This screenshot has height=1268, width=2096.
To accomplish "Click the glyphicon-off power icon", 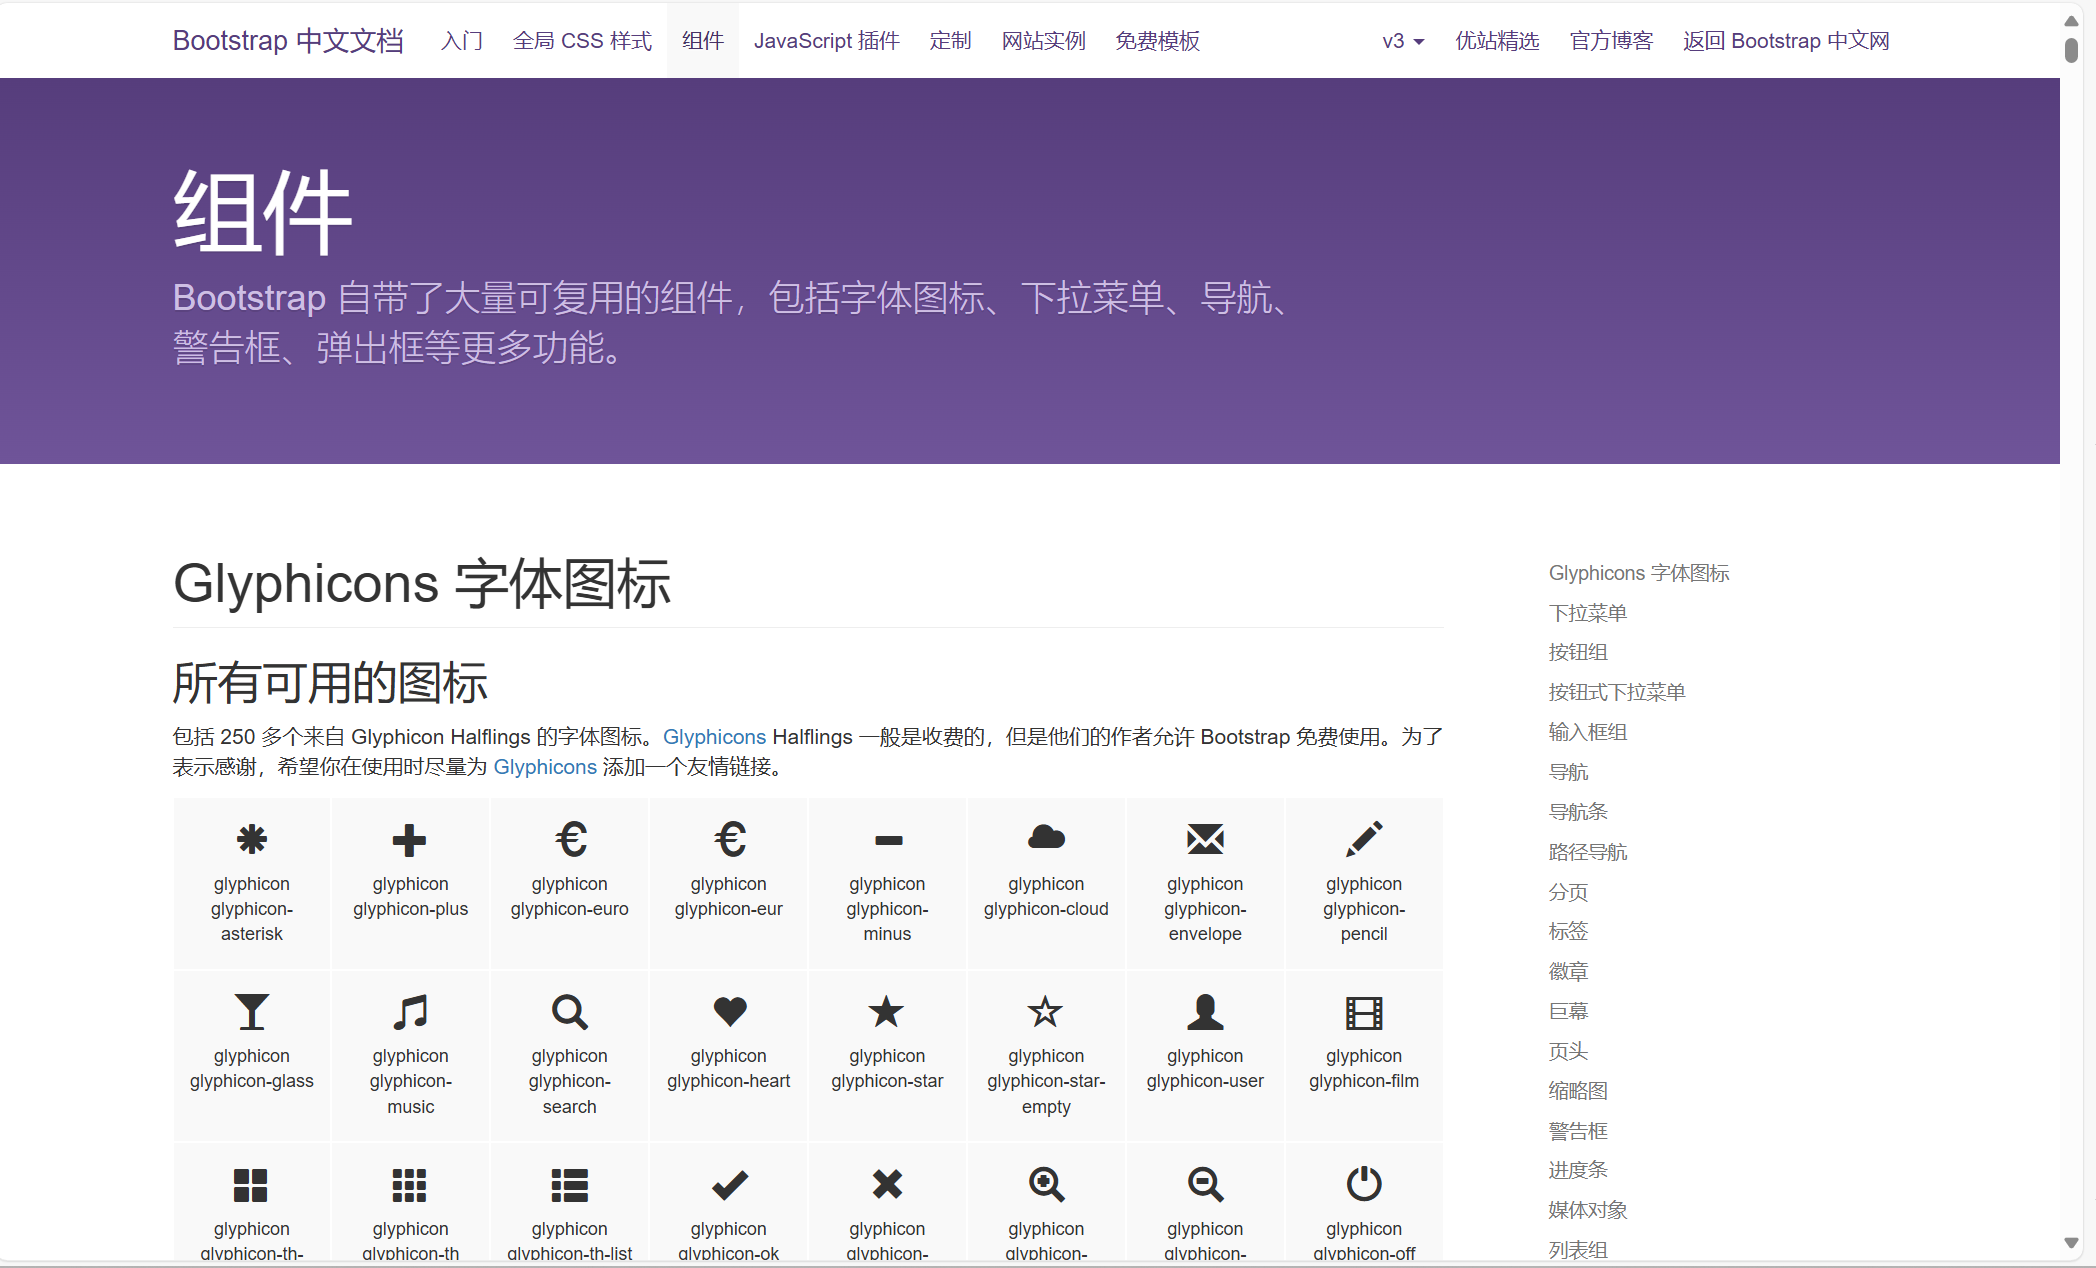I will [1364, 1184].
